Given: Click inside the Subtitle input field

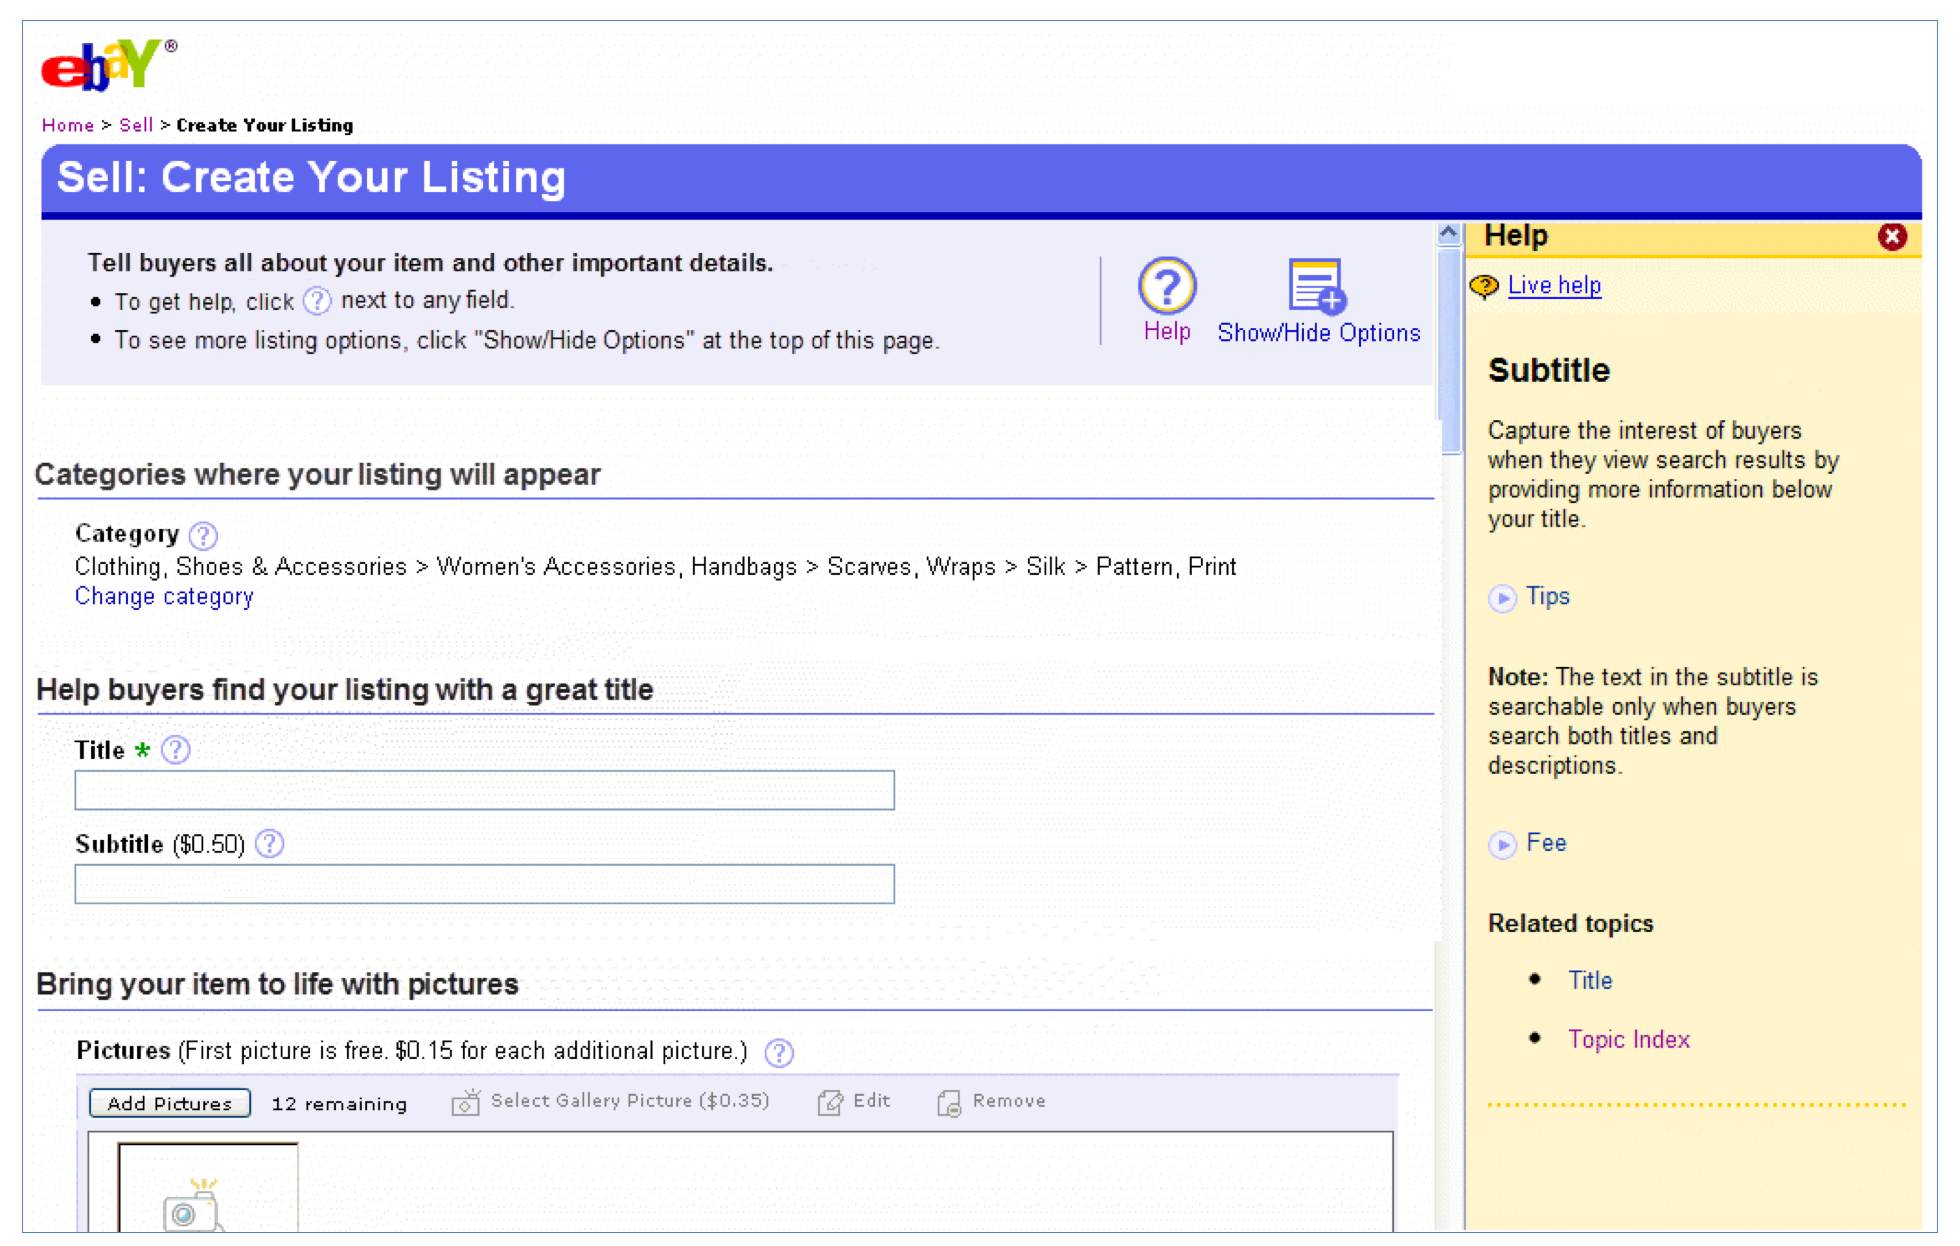Looking at the screenshot, I should click(x=484, y=884).
